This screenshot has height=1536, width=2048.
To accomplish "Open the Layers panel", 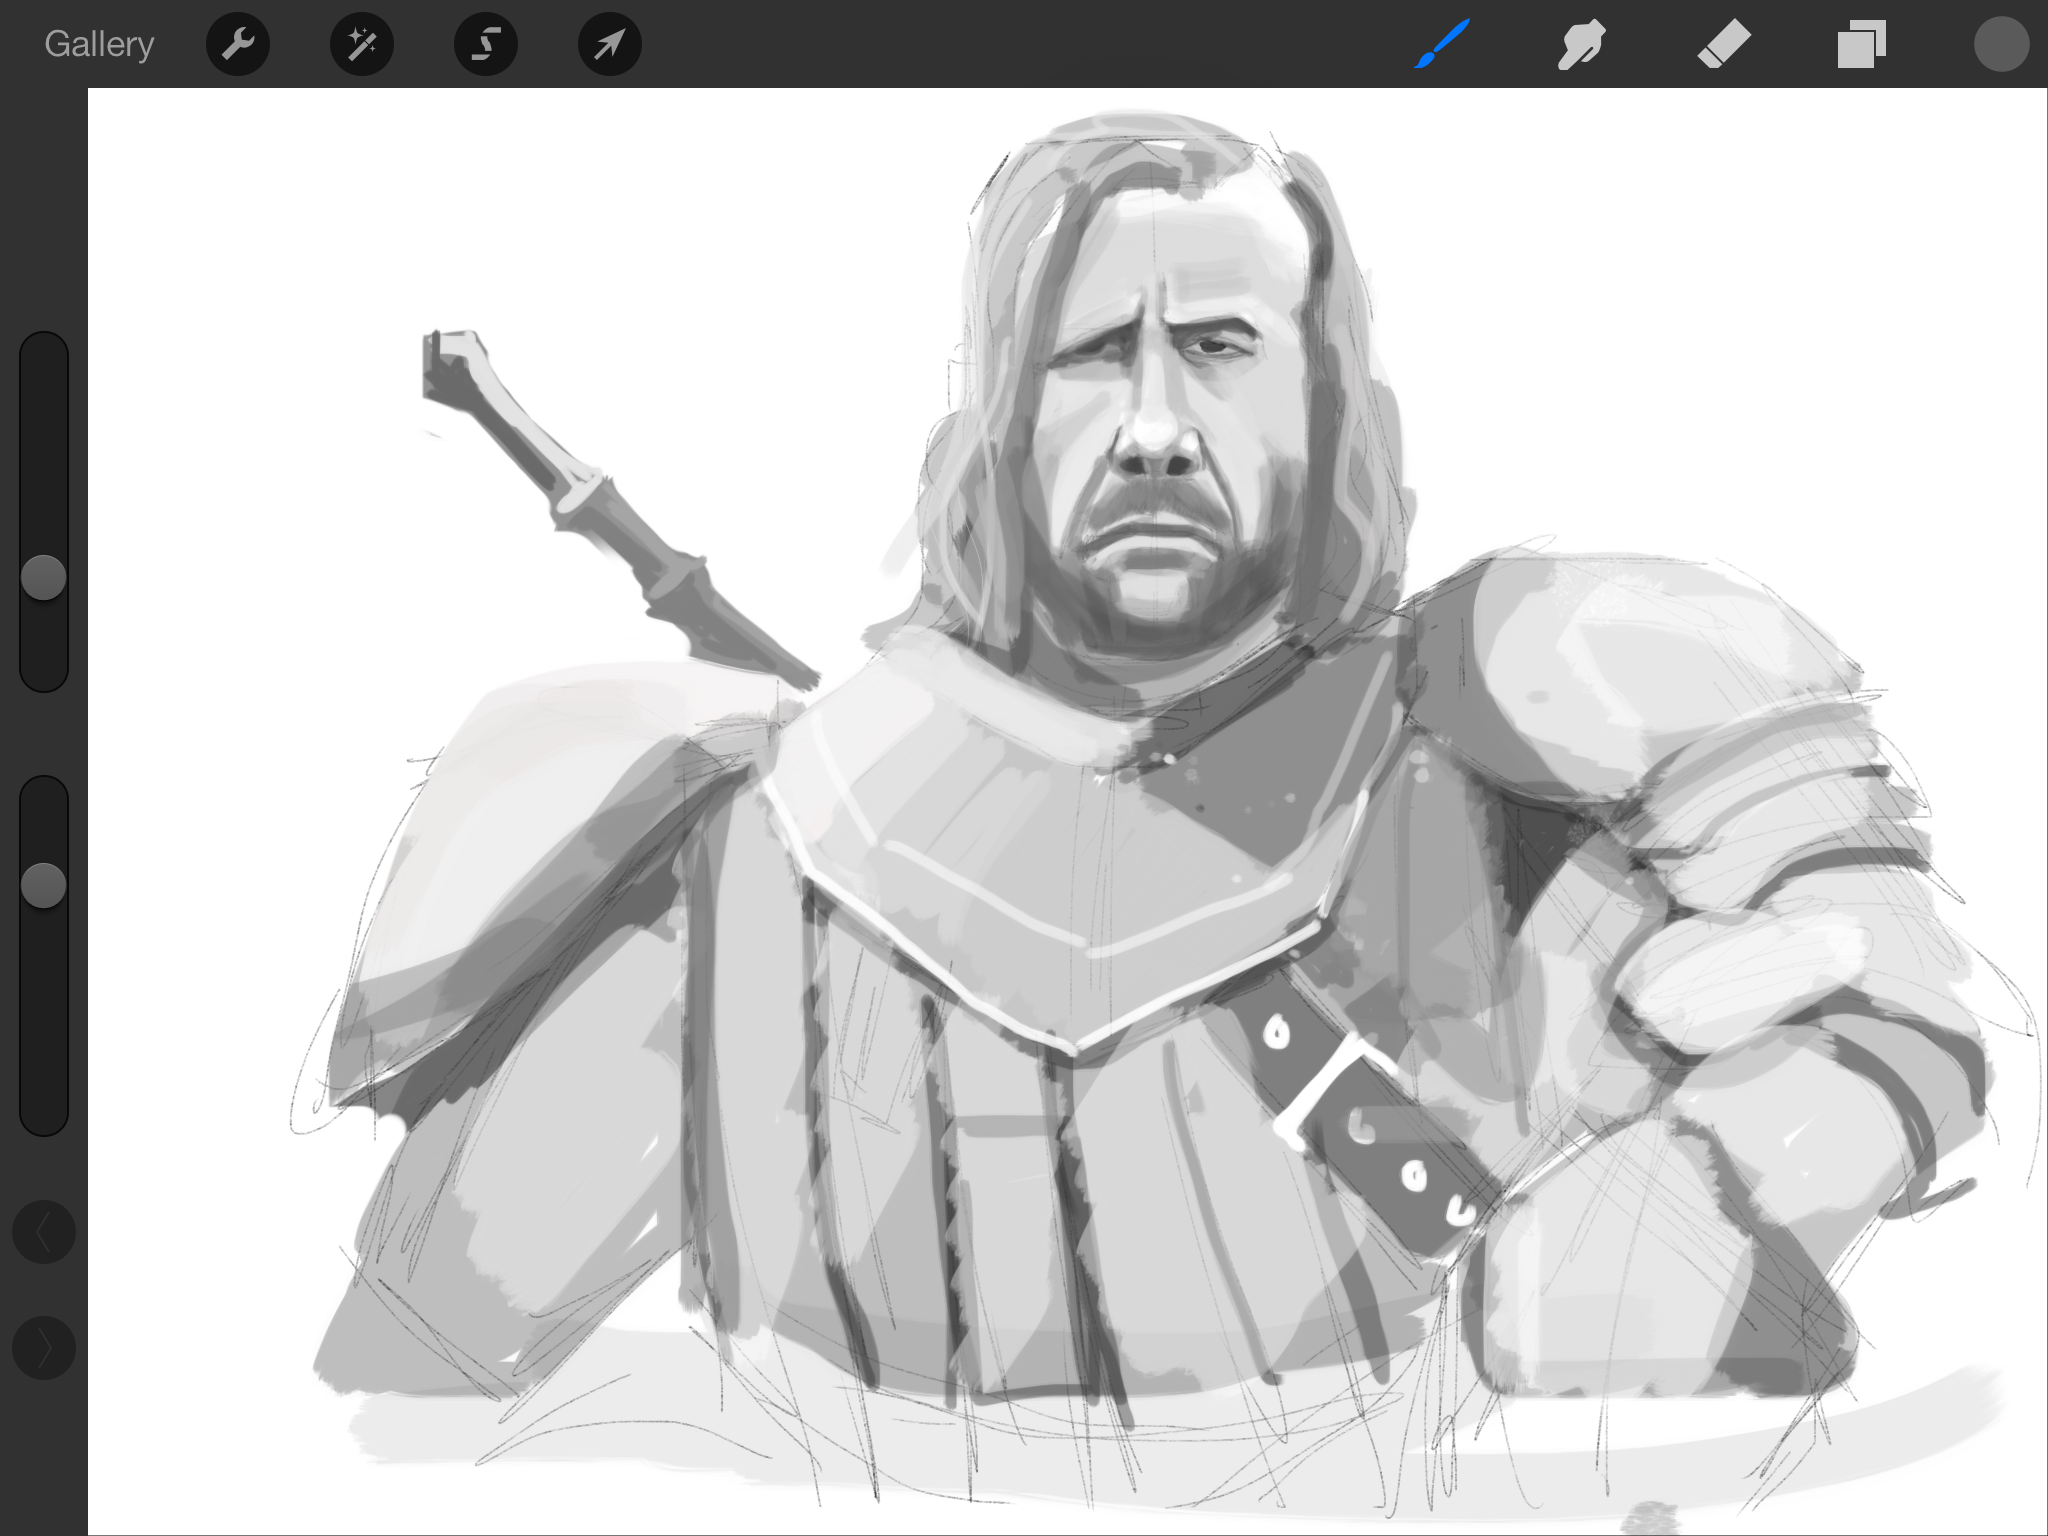I will click(x=1861, y=44).
